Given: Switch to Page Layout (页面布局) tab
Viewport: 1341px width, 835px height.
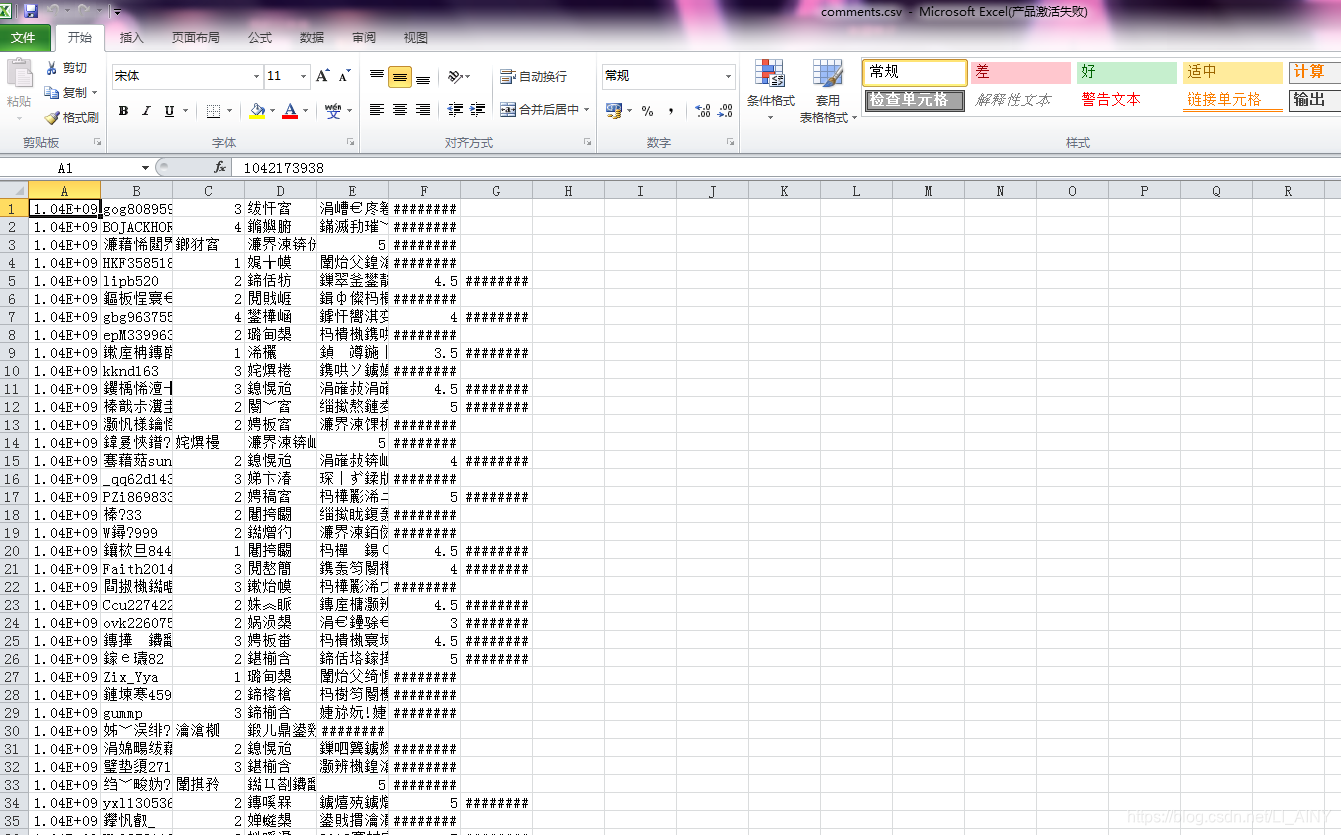Looking at the screenshot, I should pyautogui.click(x=195, y=38).
